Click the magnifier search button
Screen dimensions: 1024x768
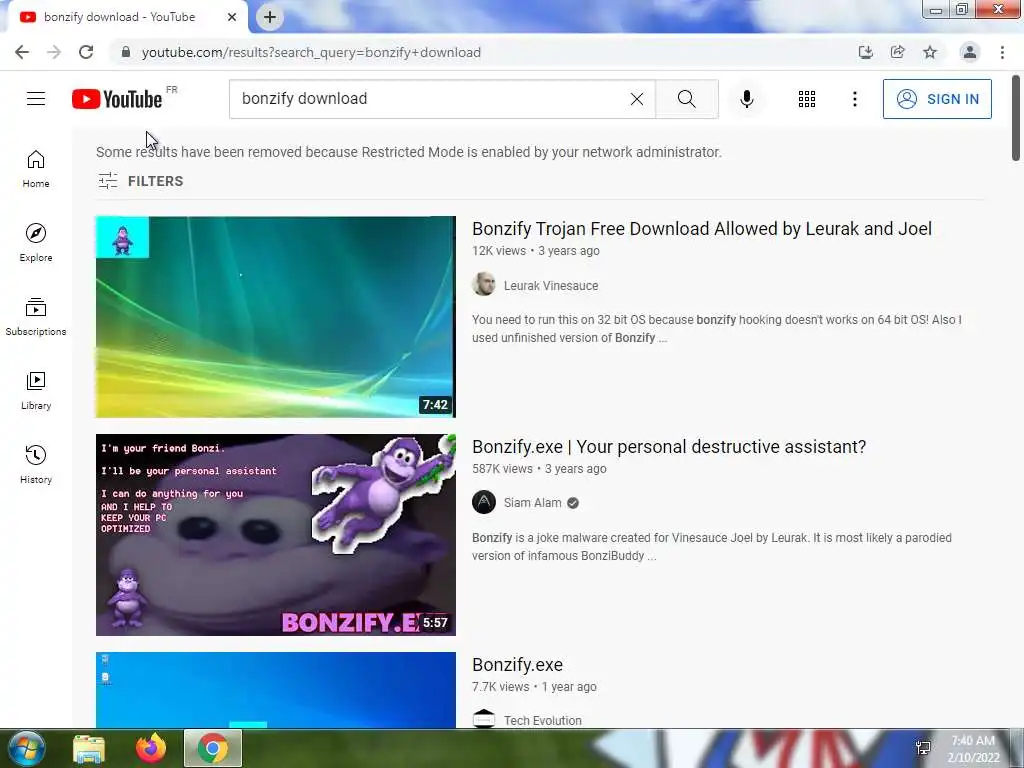coord(686,99)
